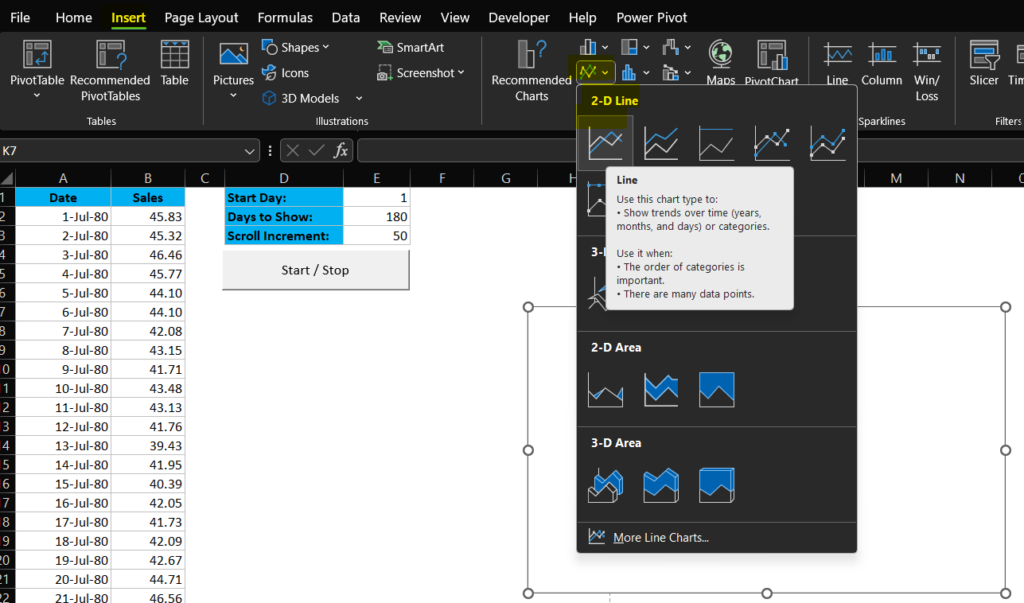Expand the Name Box dropdown arrow

[x=249, y=152]
